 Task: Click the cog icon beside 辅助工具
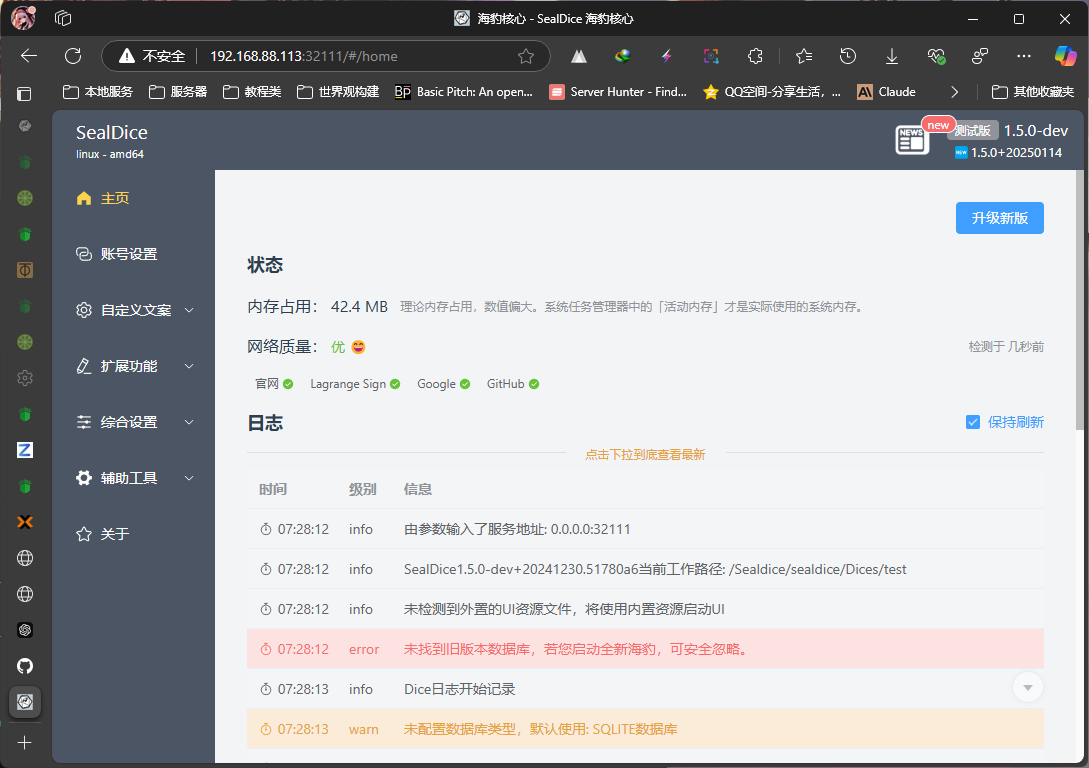tap(84, 478)
